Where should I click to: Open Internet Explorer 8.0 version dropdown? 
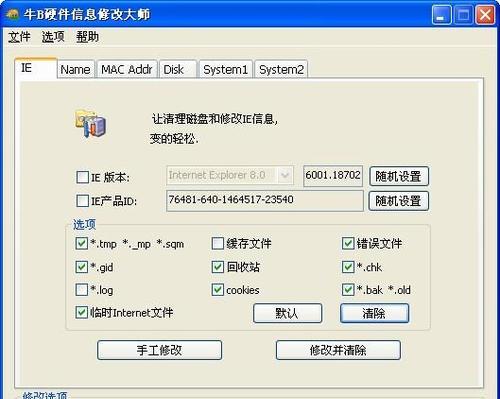230,175
